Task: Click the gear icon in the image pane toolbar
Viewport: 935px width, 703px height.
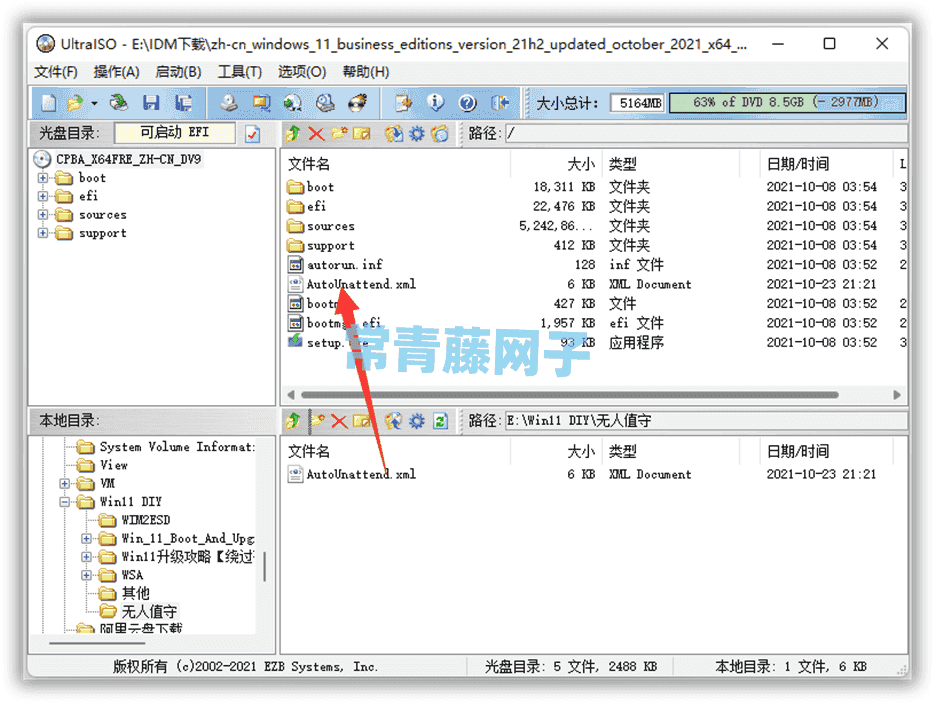Action: [x=417, y=134]
